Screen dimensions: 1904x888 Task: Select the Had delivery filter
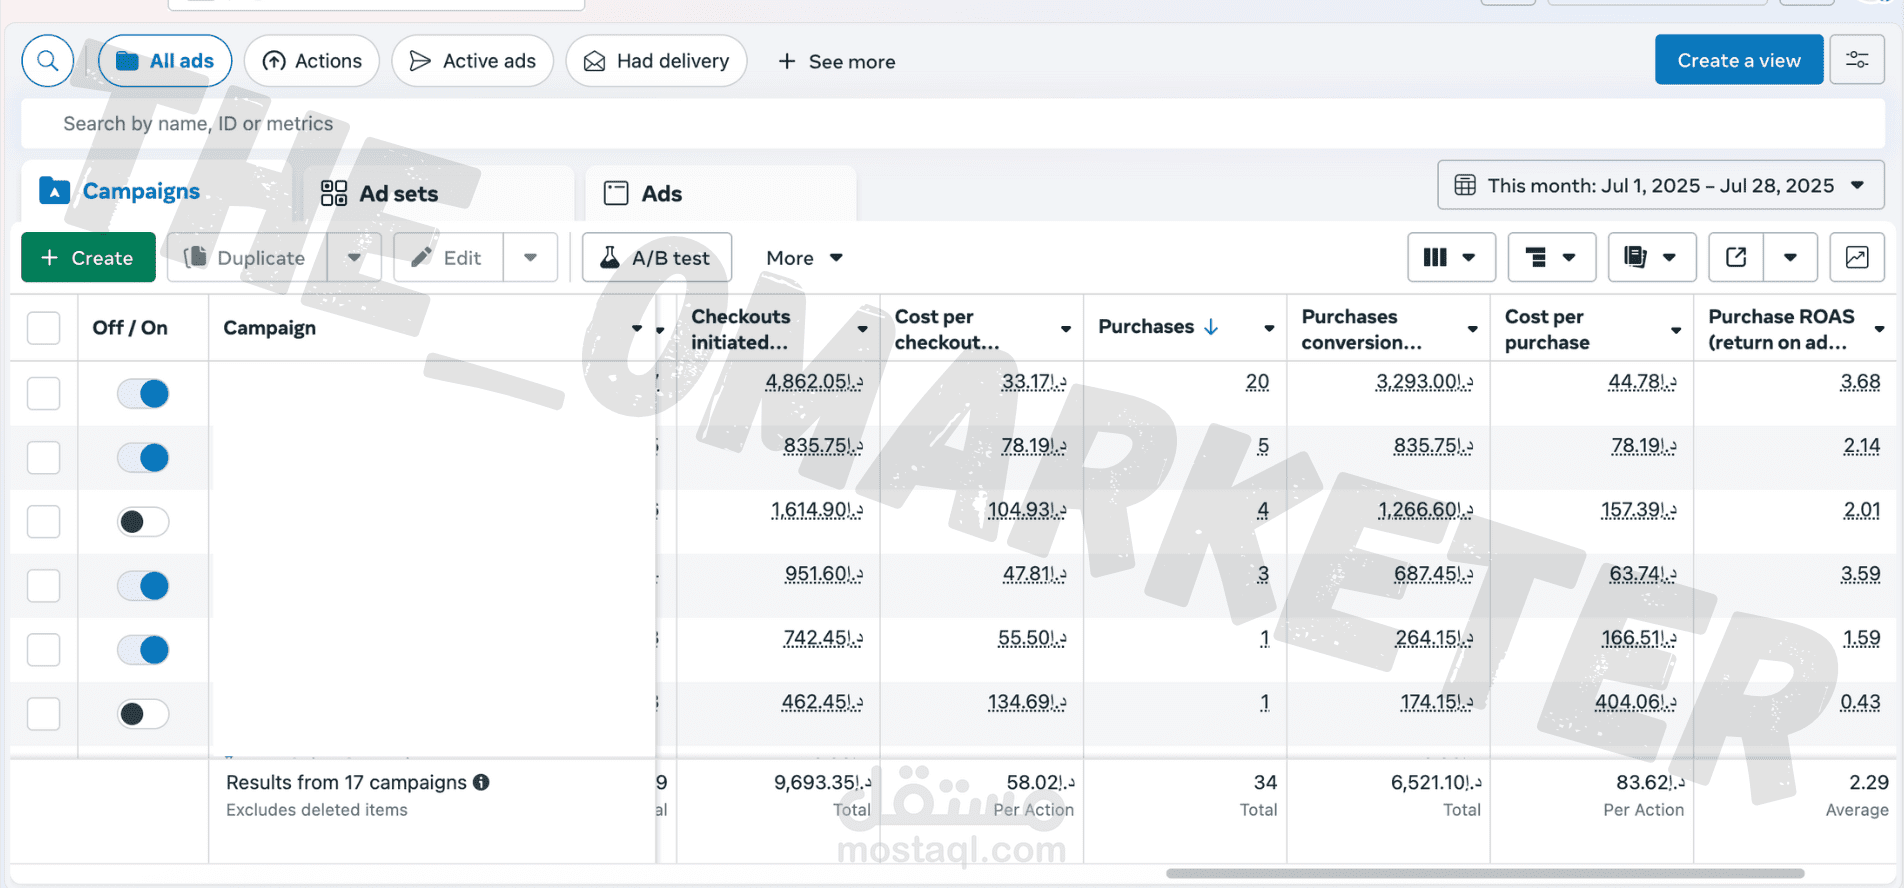[656, 61]
